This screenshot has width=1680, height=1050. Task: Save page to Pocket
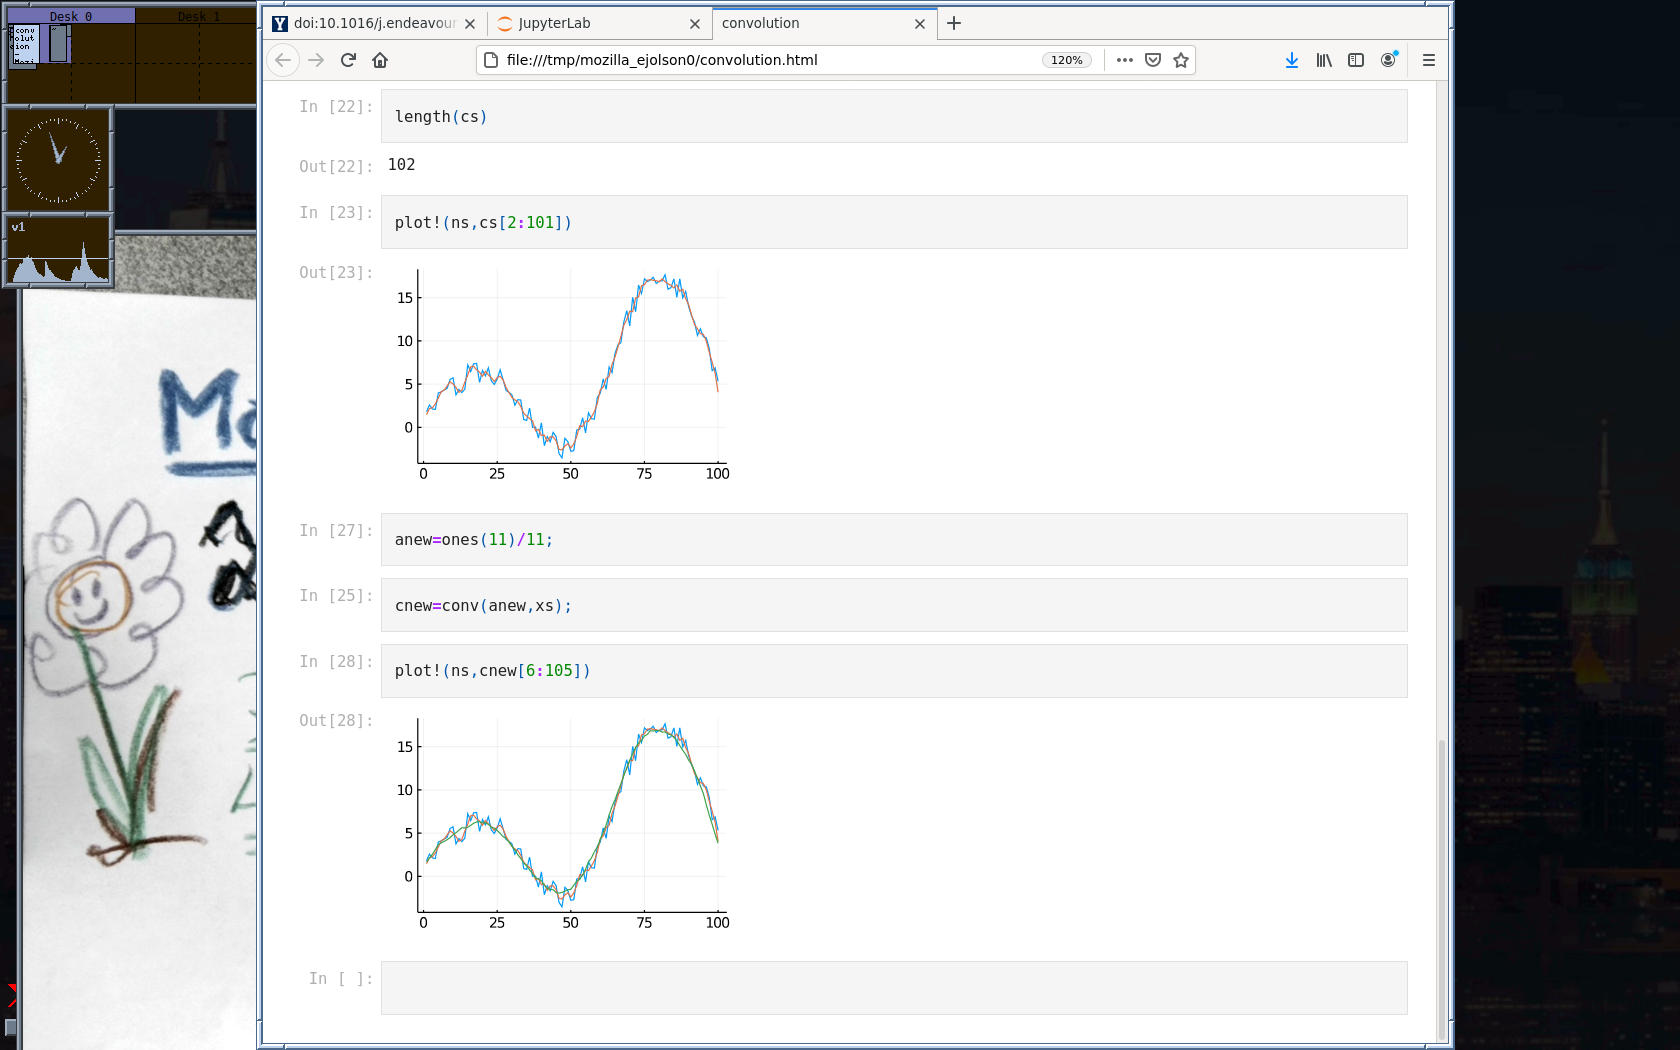tap(1153, 60)
